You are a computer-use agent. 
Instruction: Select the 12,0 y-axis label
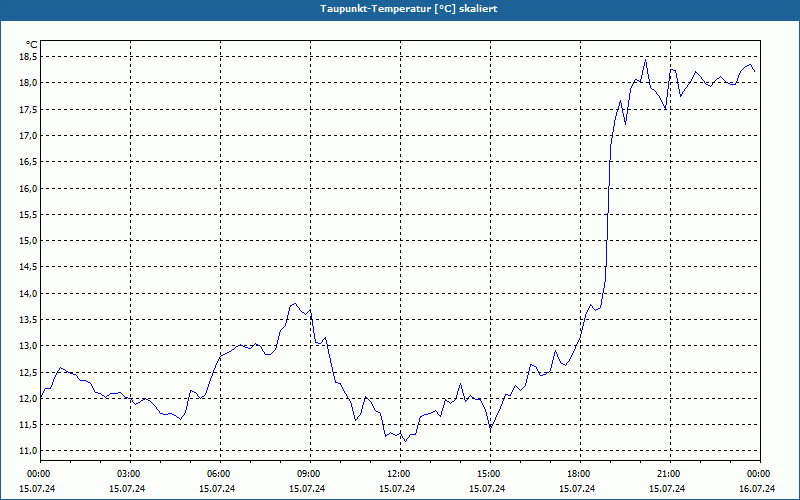[x=29, y=398]
